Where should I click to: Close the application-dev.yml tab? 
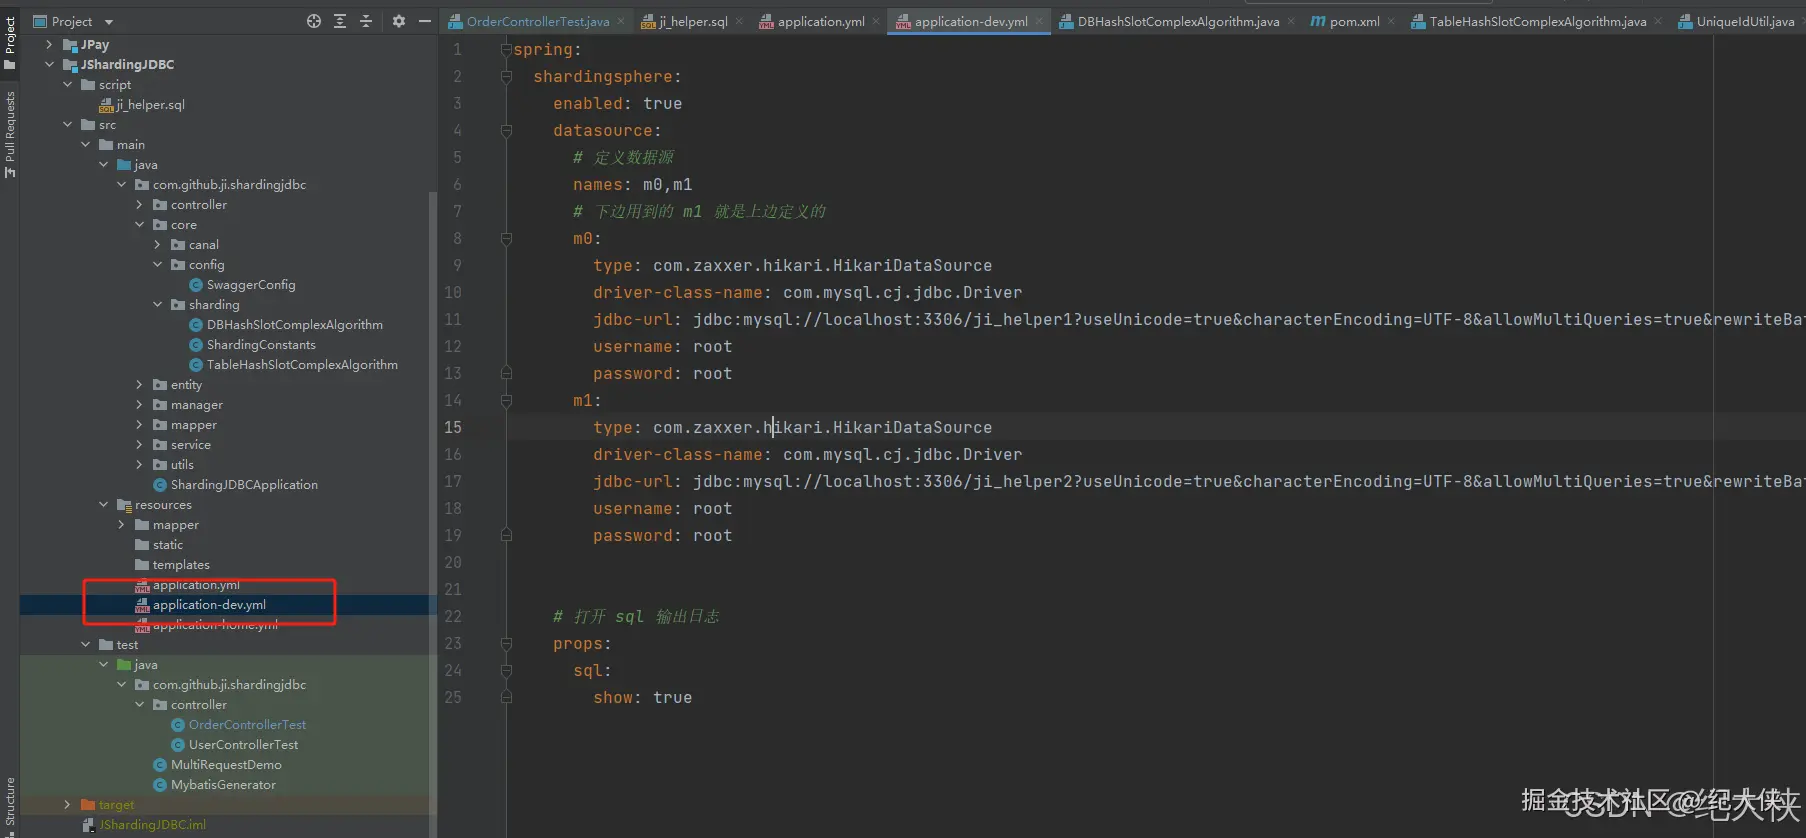point(1040,21)
